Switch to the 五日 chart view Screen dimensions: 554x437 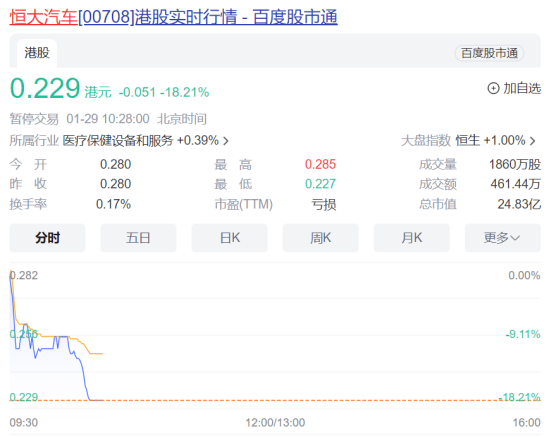click(138, 238)
